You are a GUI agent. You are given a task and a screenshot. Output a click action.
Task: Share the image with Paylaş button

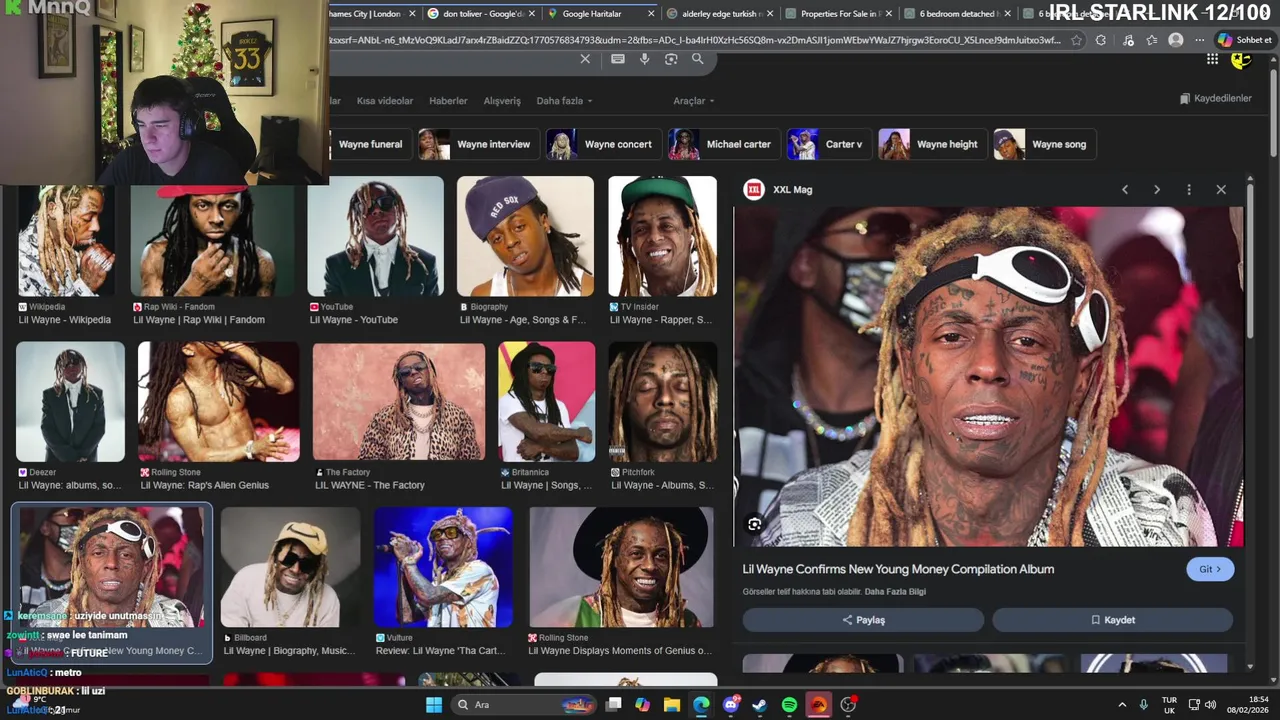coord(863,620)
